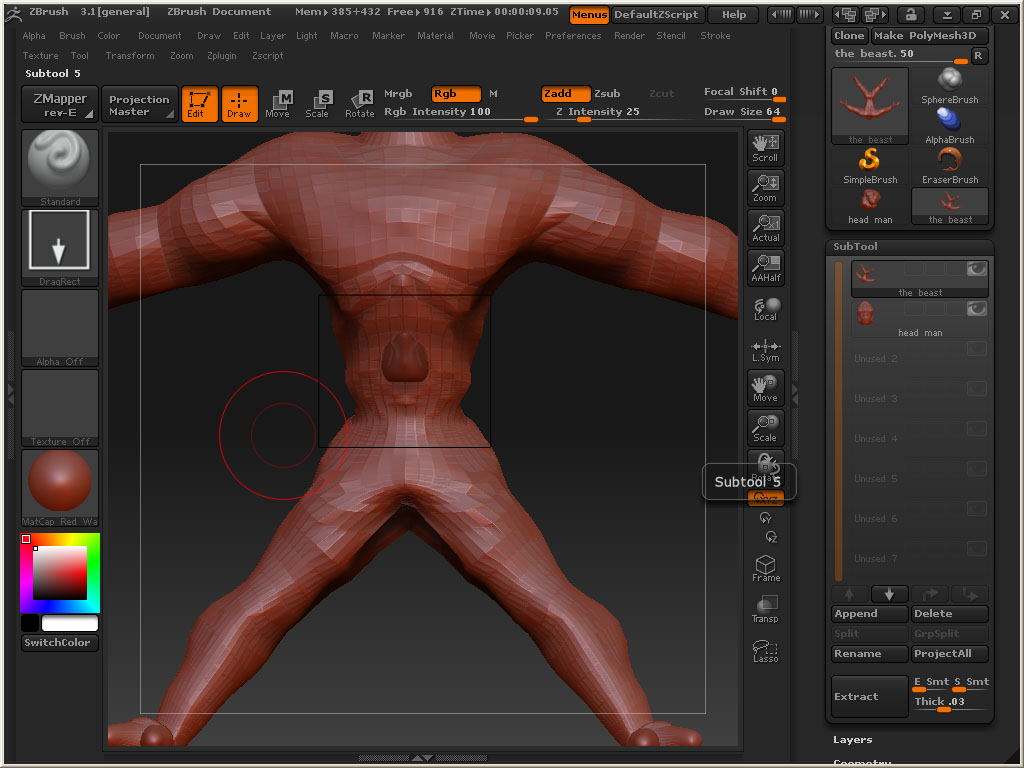Toggle the Menus button off
Viewport: 1024px width, 768px height.
589,14
